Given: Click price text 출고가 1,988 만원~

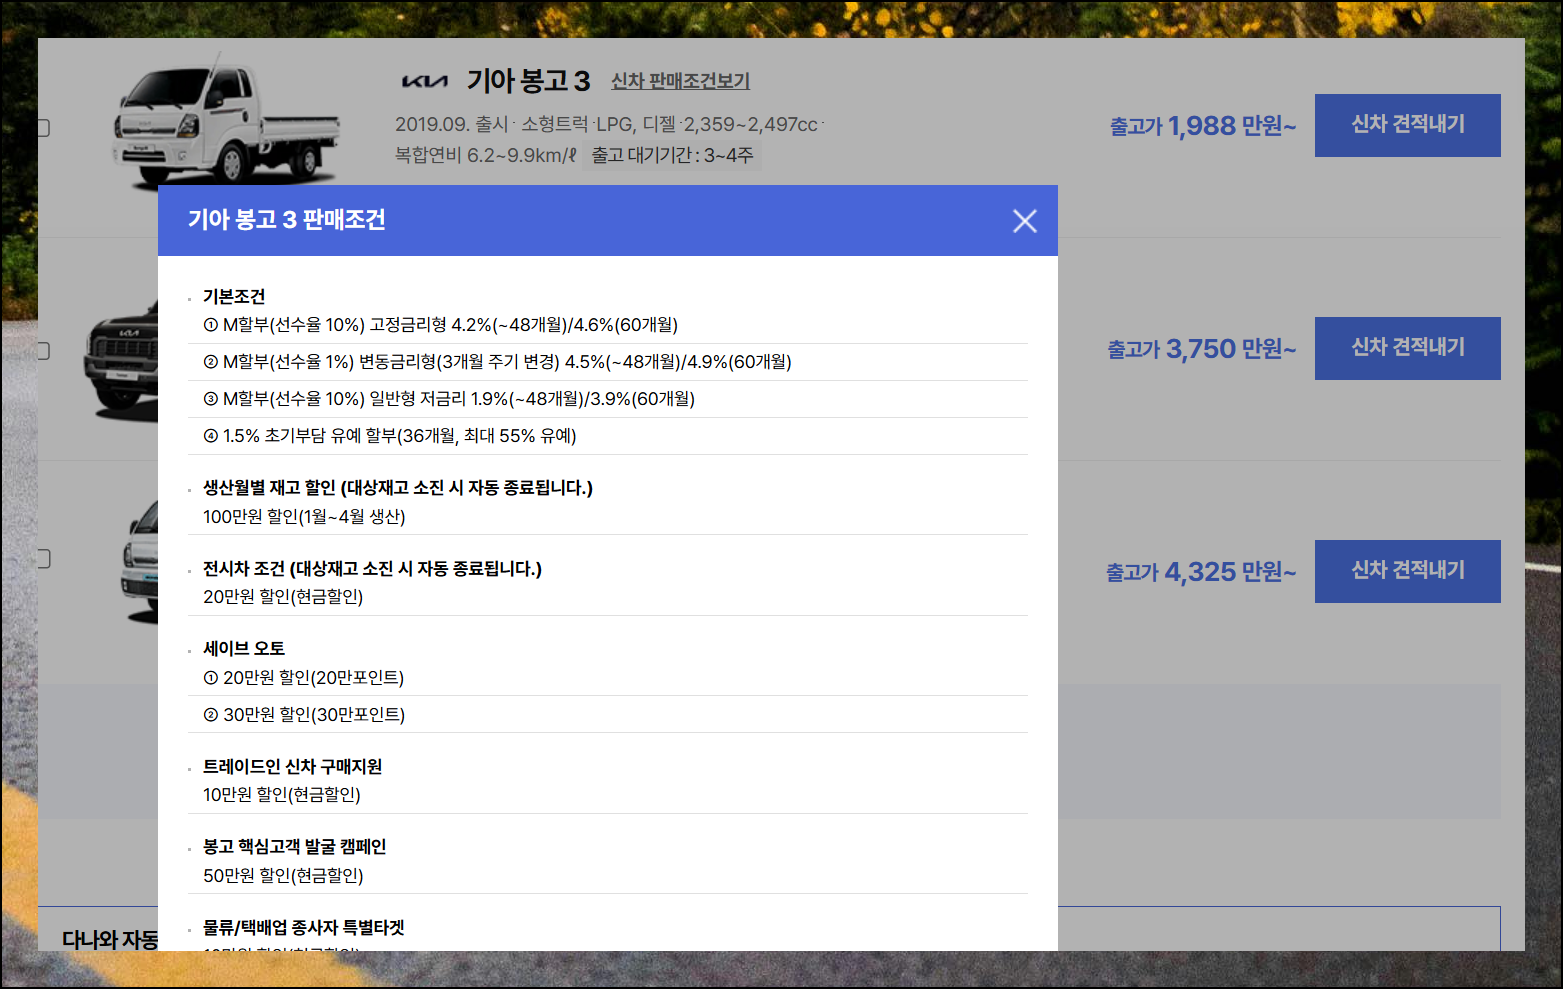Looking at the screenshot, I should [1202, 126].
